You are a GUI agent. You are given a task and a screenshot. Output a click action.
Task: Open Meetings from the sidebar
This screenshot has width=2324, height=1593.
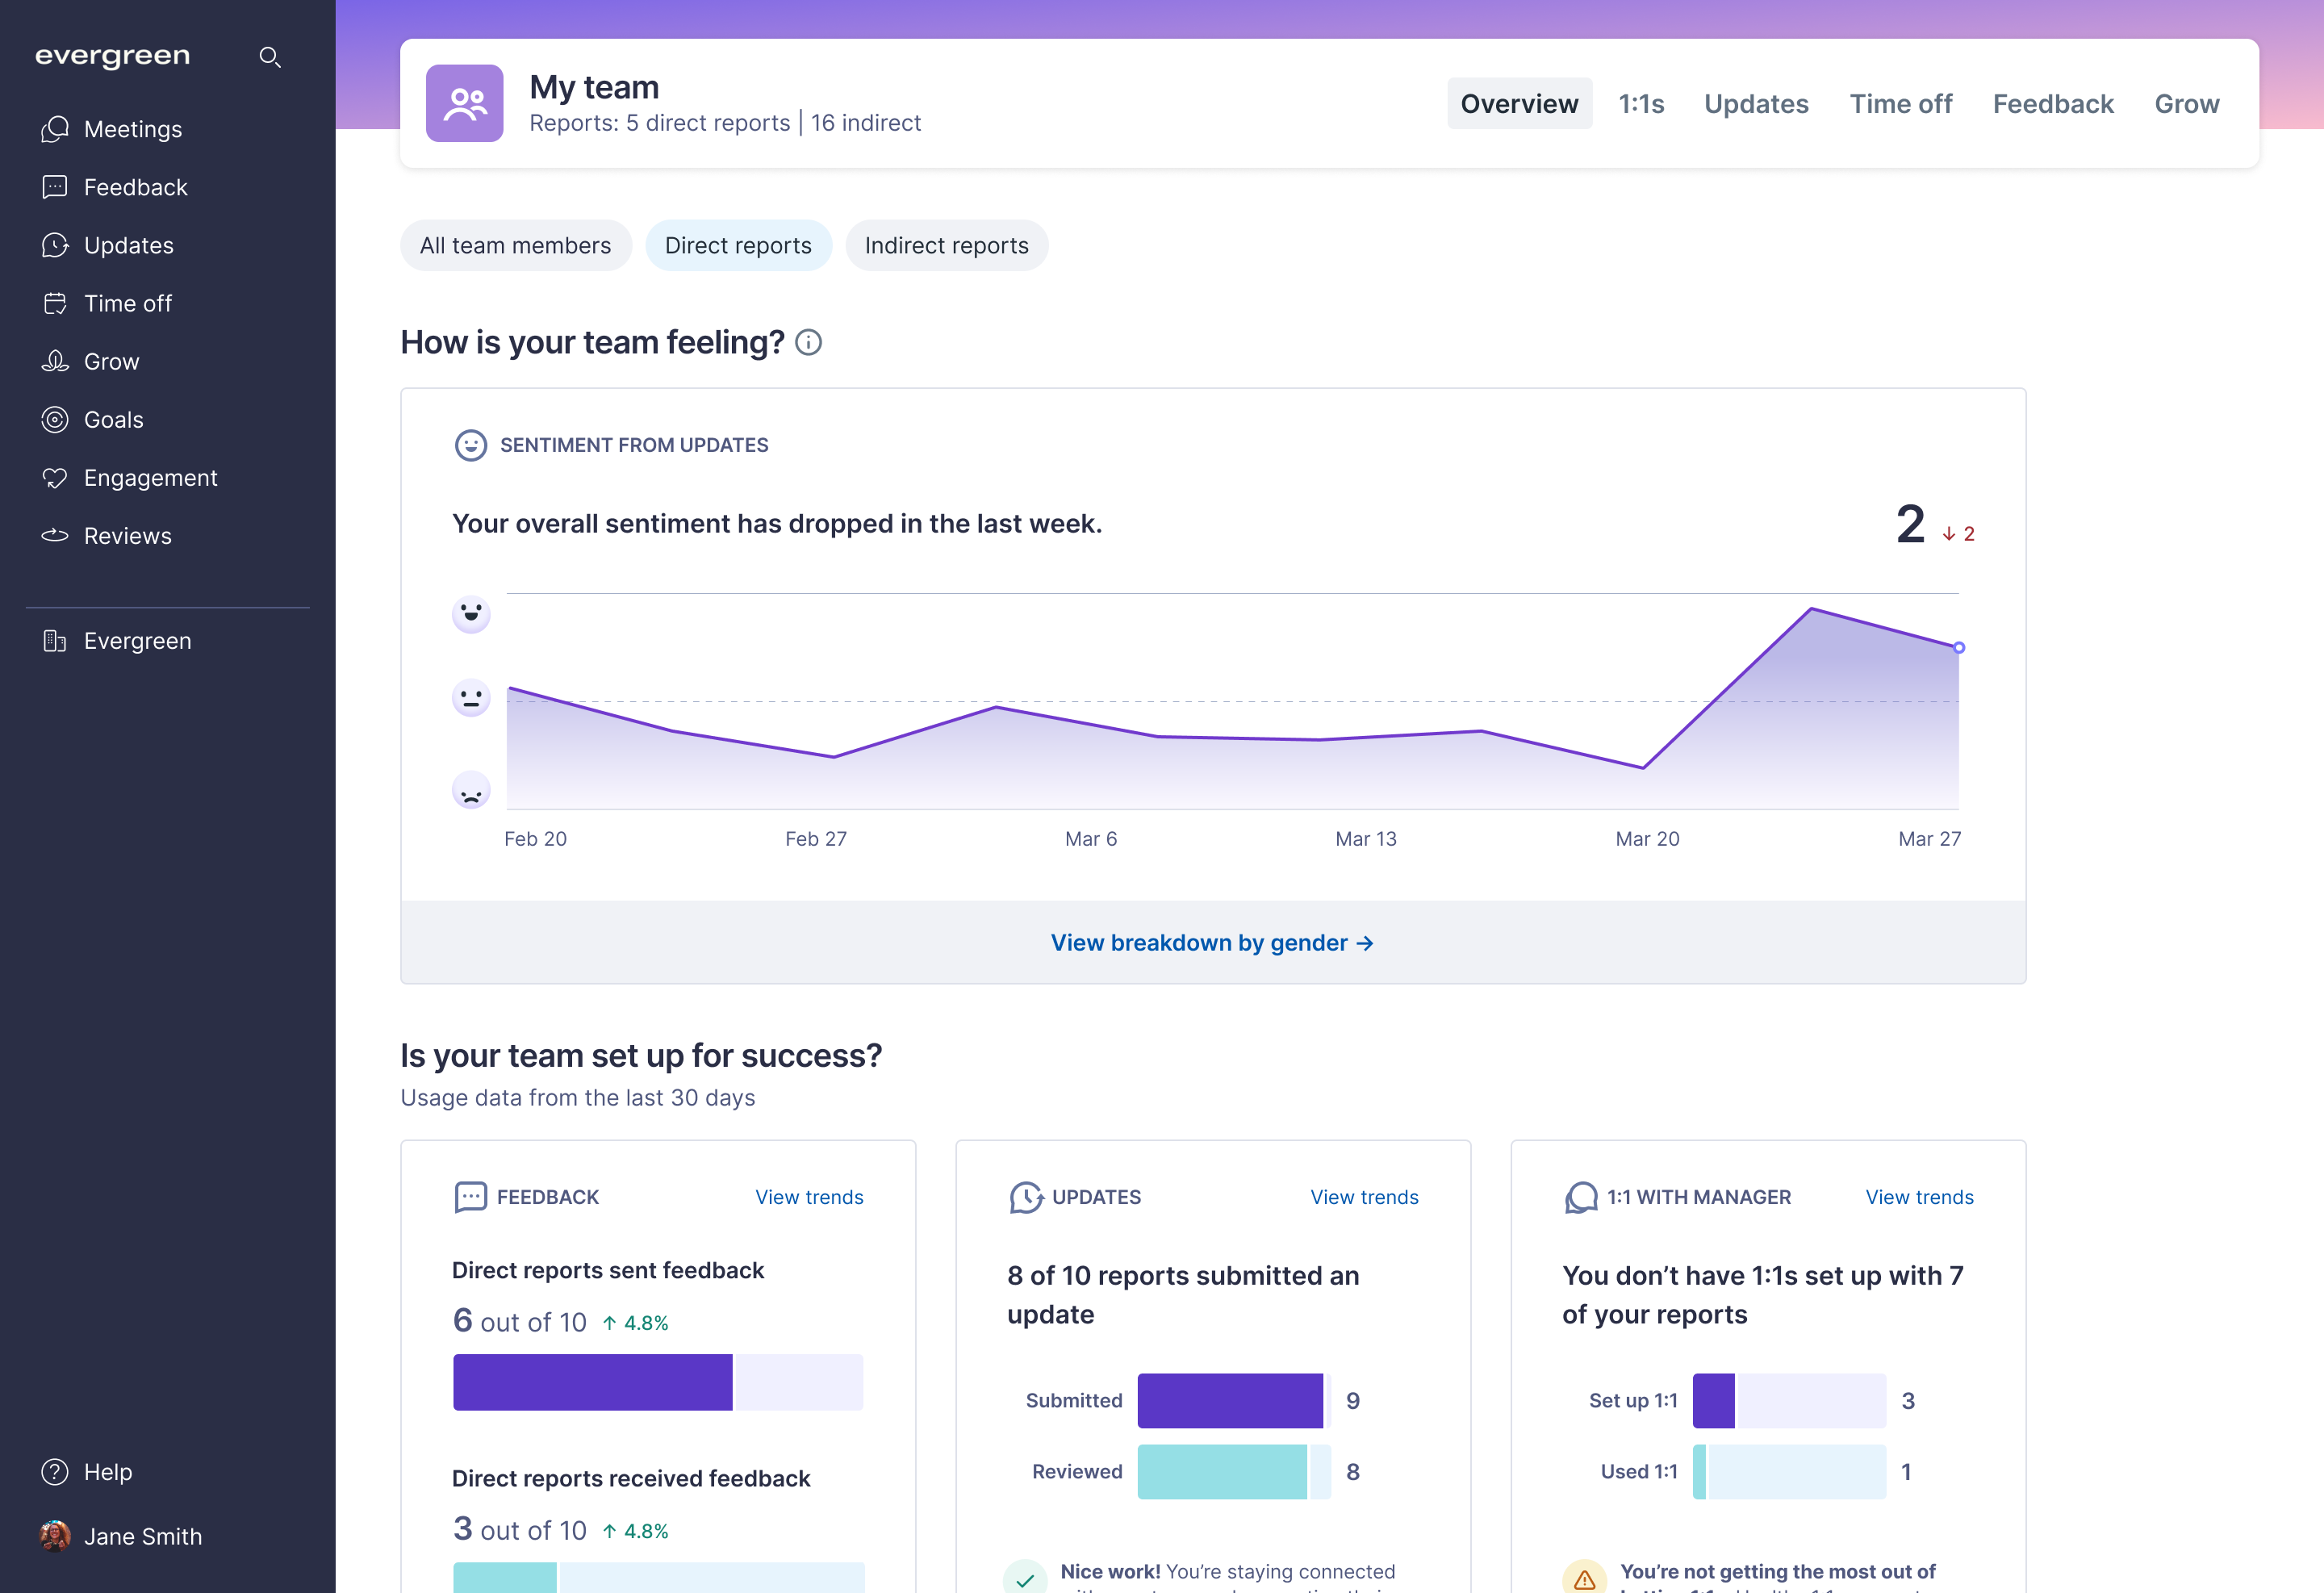tap(133, 128)
